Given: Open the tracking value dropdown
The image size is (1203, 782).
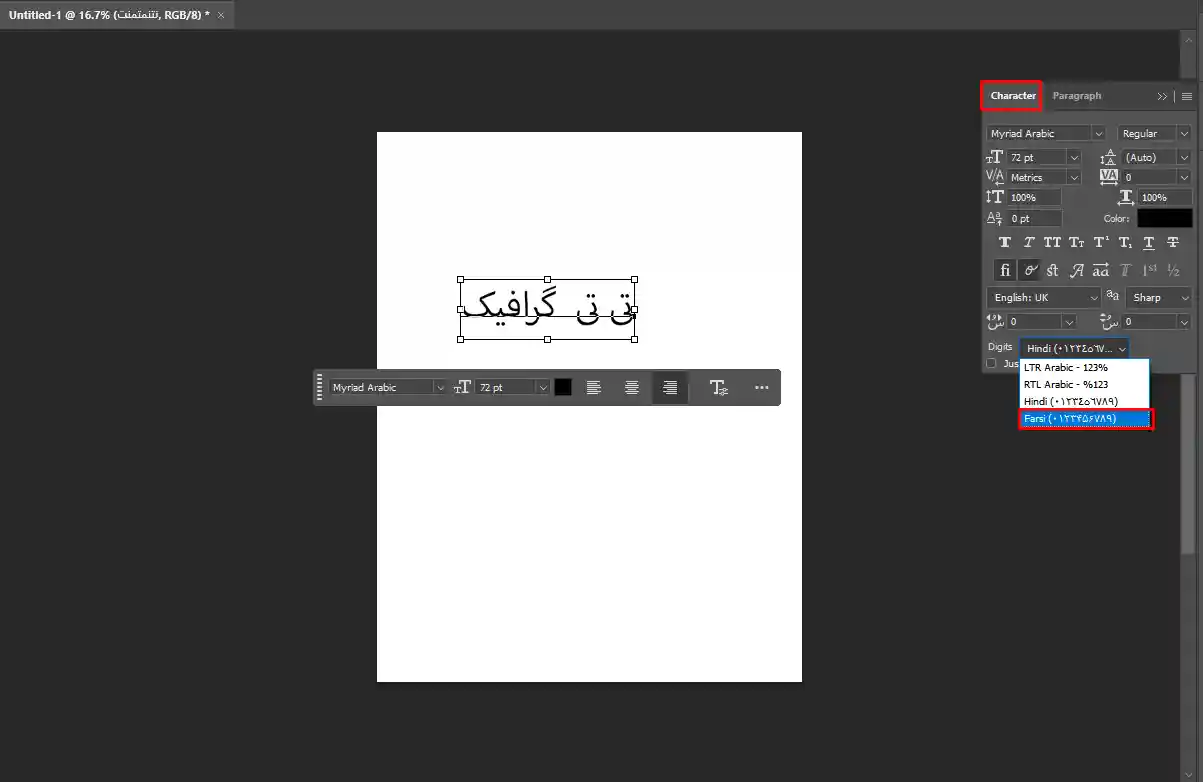Looking at the screenshot, I should [x=1184, y=178].
